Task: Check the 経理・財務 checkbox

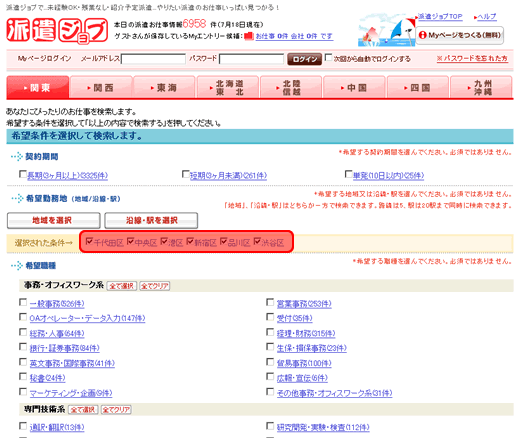Action: pos(270,332)
